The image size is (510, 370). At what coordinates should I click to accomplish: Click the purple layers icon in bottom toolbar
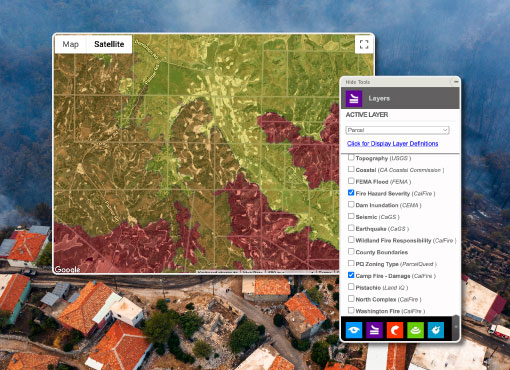point(374,330)
